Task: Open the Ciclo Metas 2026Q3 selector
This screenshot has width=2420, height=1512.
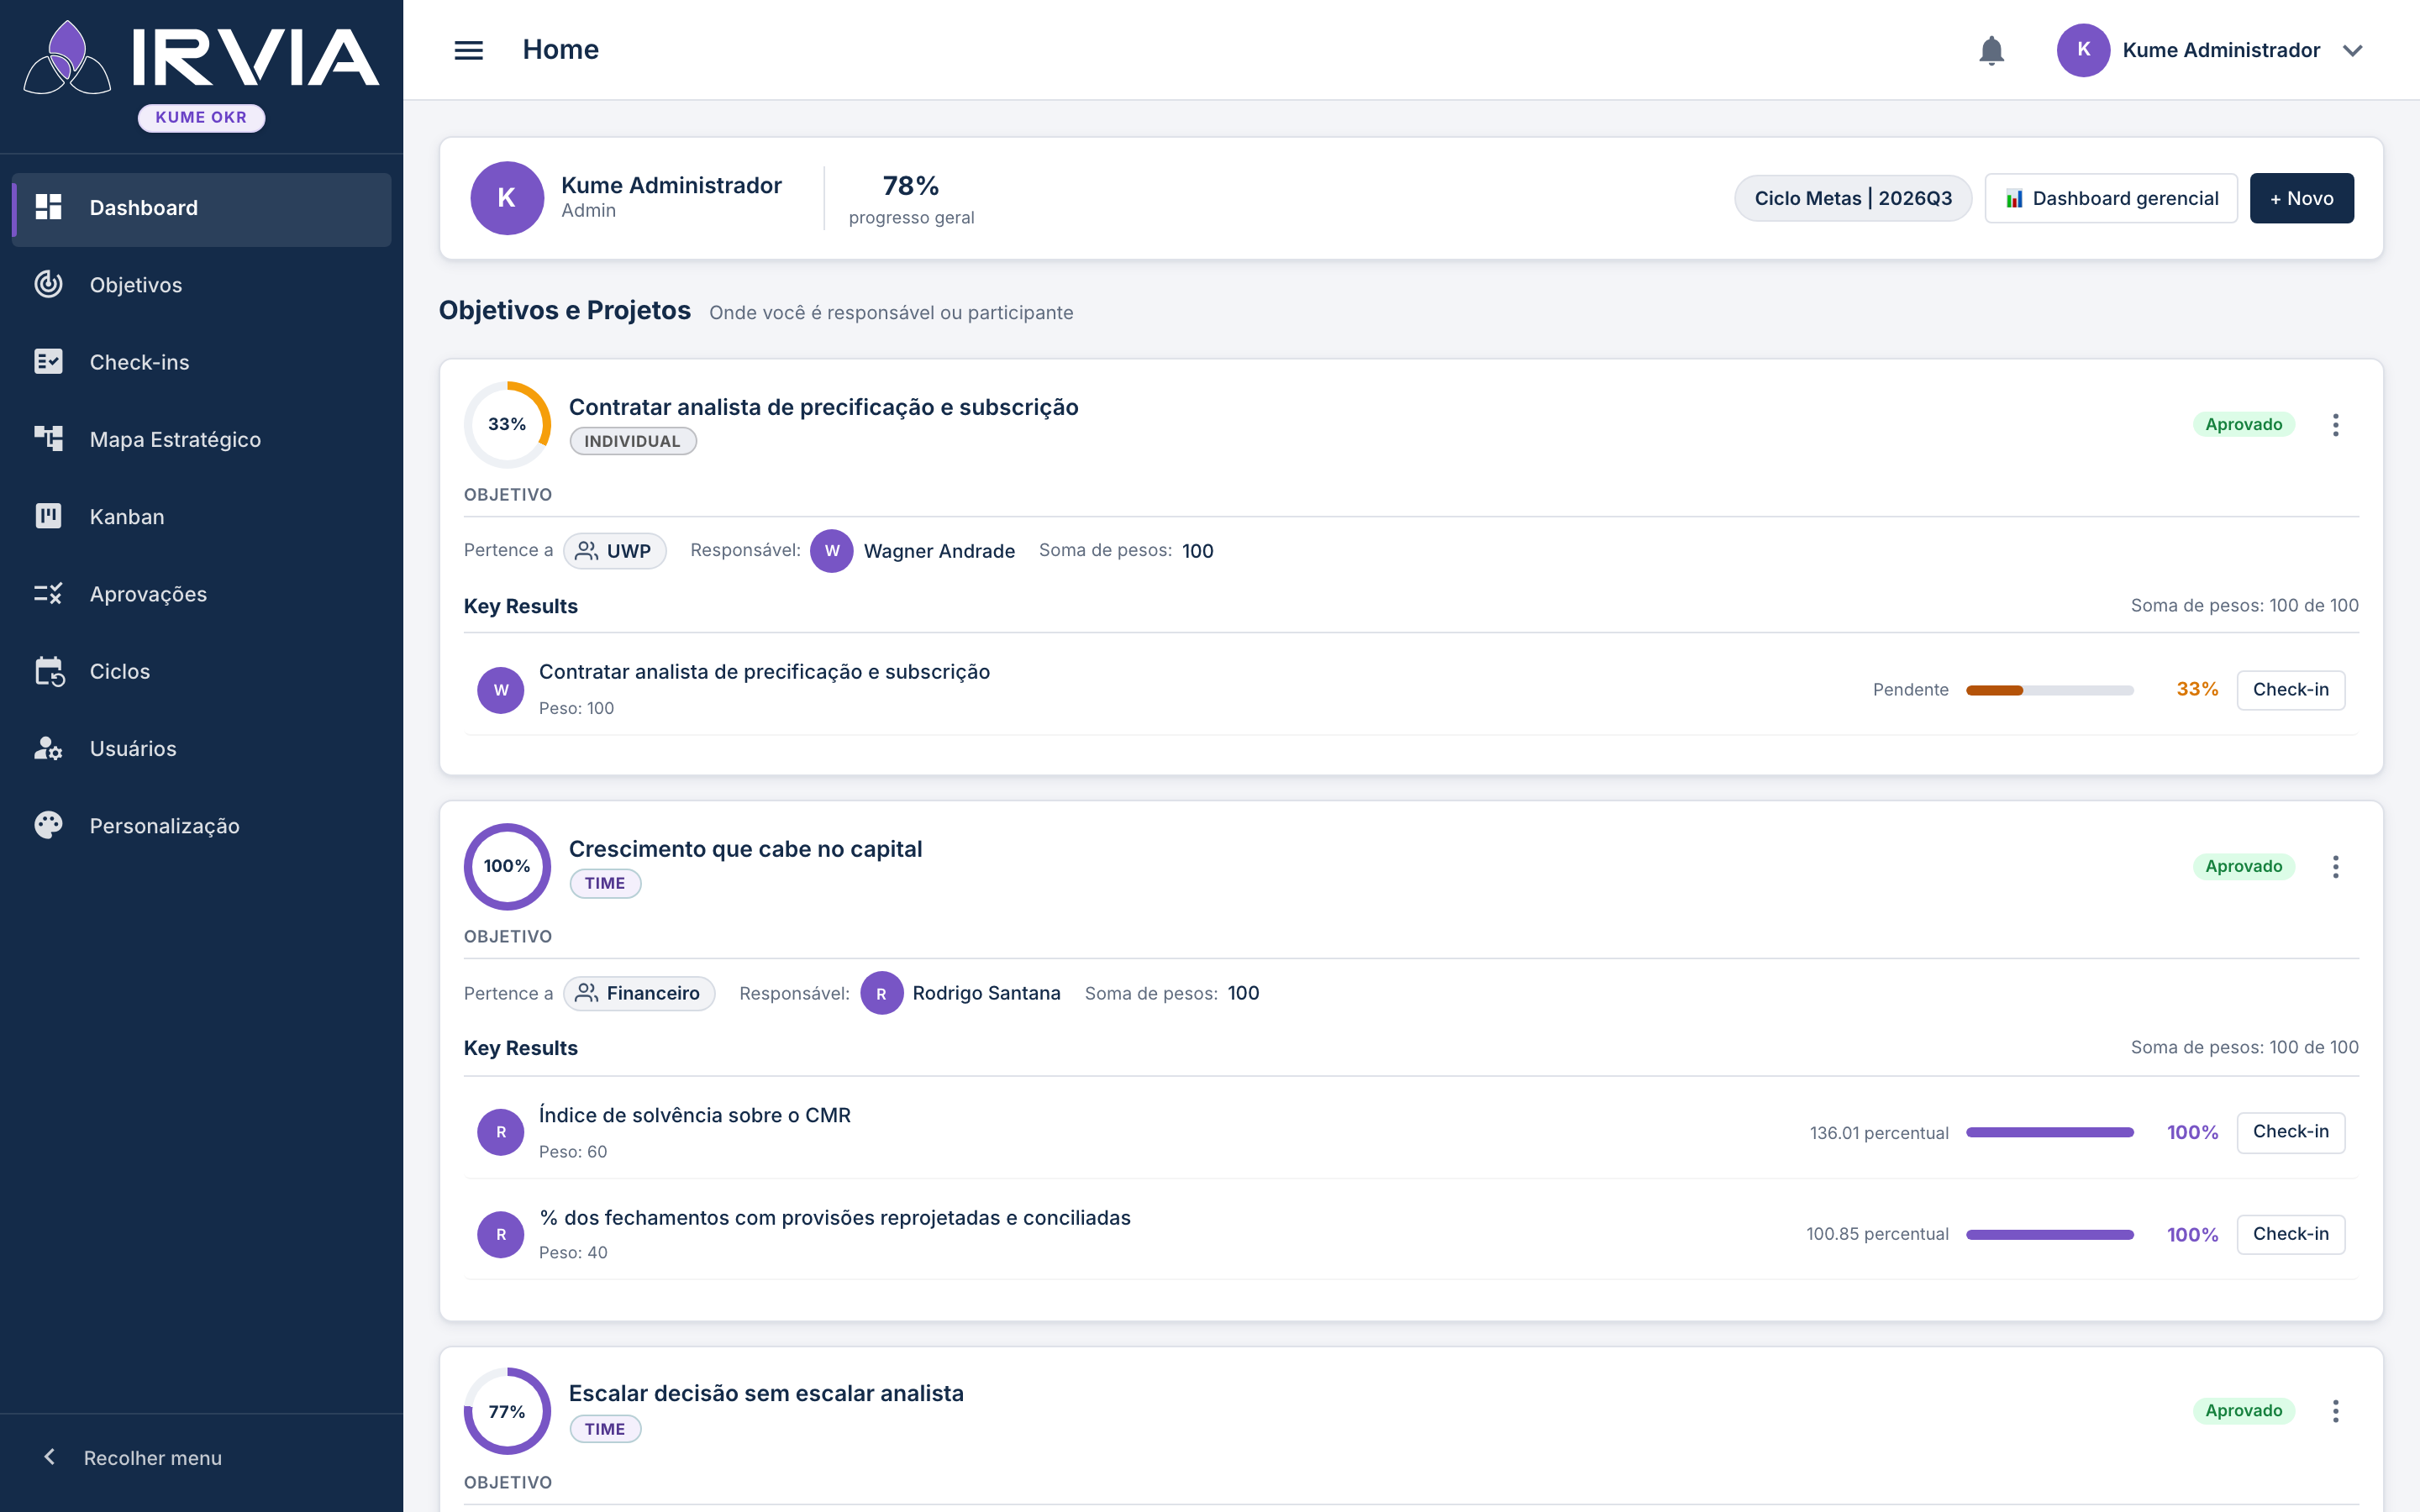Action: (x=1852, y=198)
